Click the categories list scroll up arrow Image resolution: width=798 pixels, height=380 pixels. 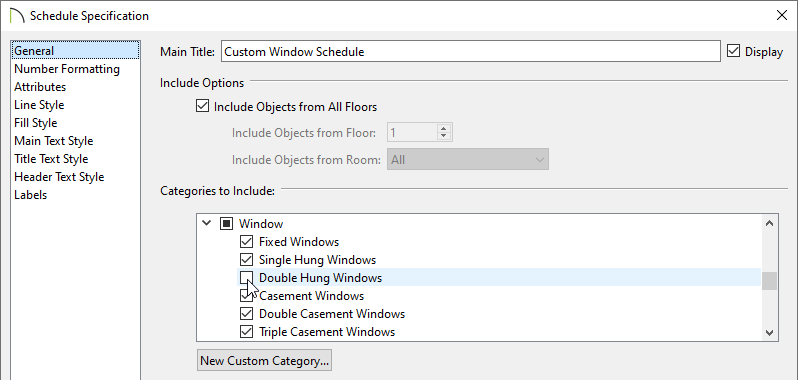[769, 223]
